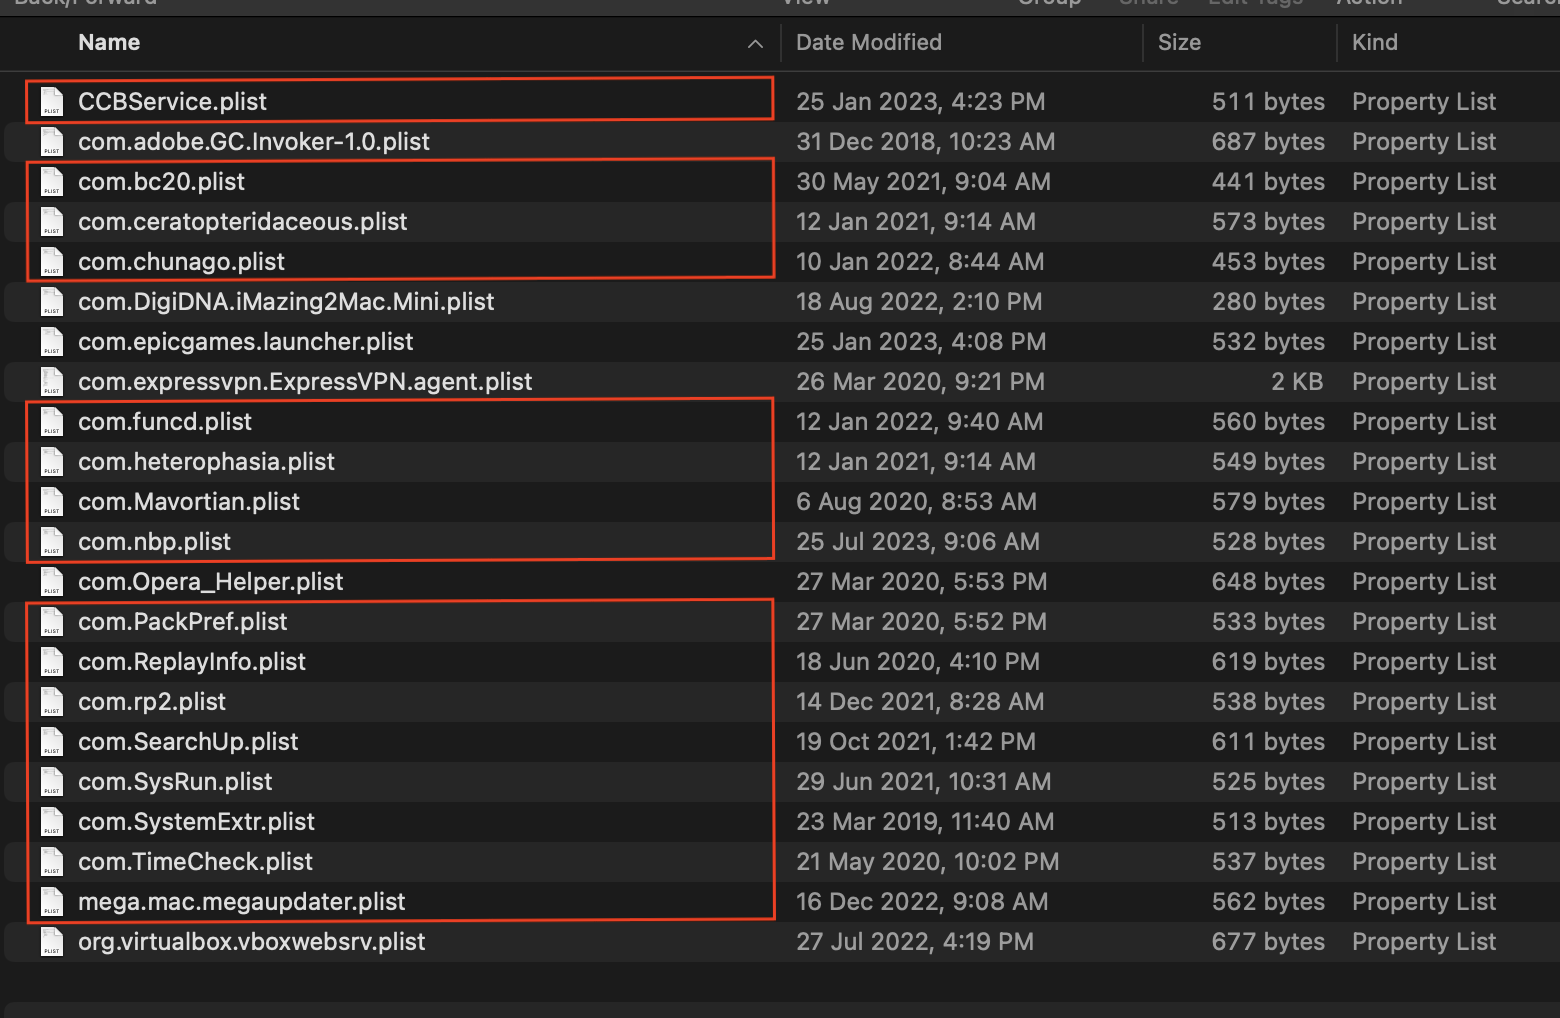The image size is (1560, 1018).
Task: Click the size value 511 bytes
Action: (x=1268, y=101)
